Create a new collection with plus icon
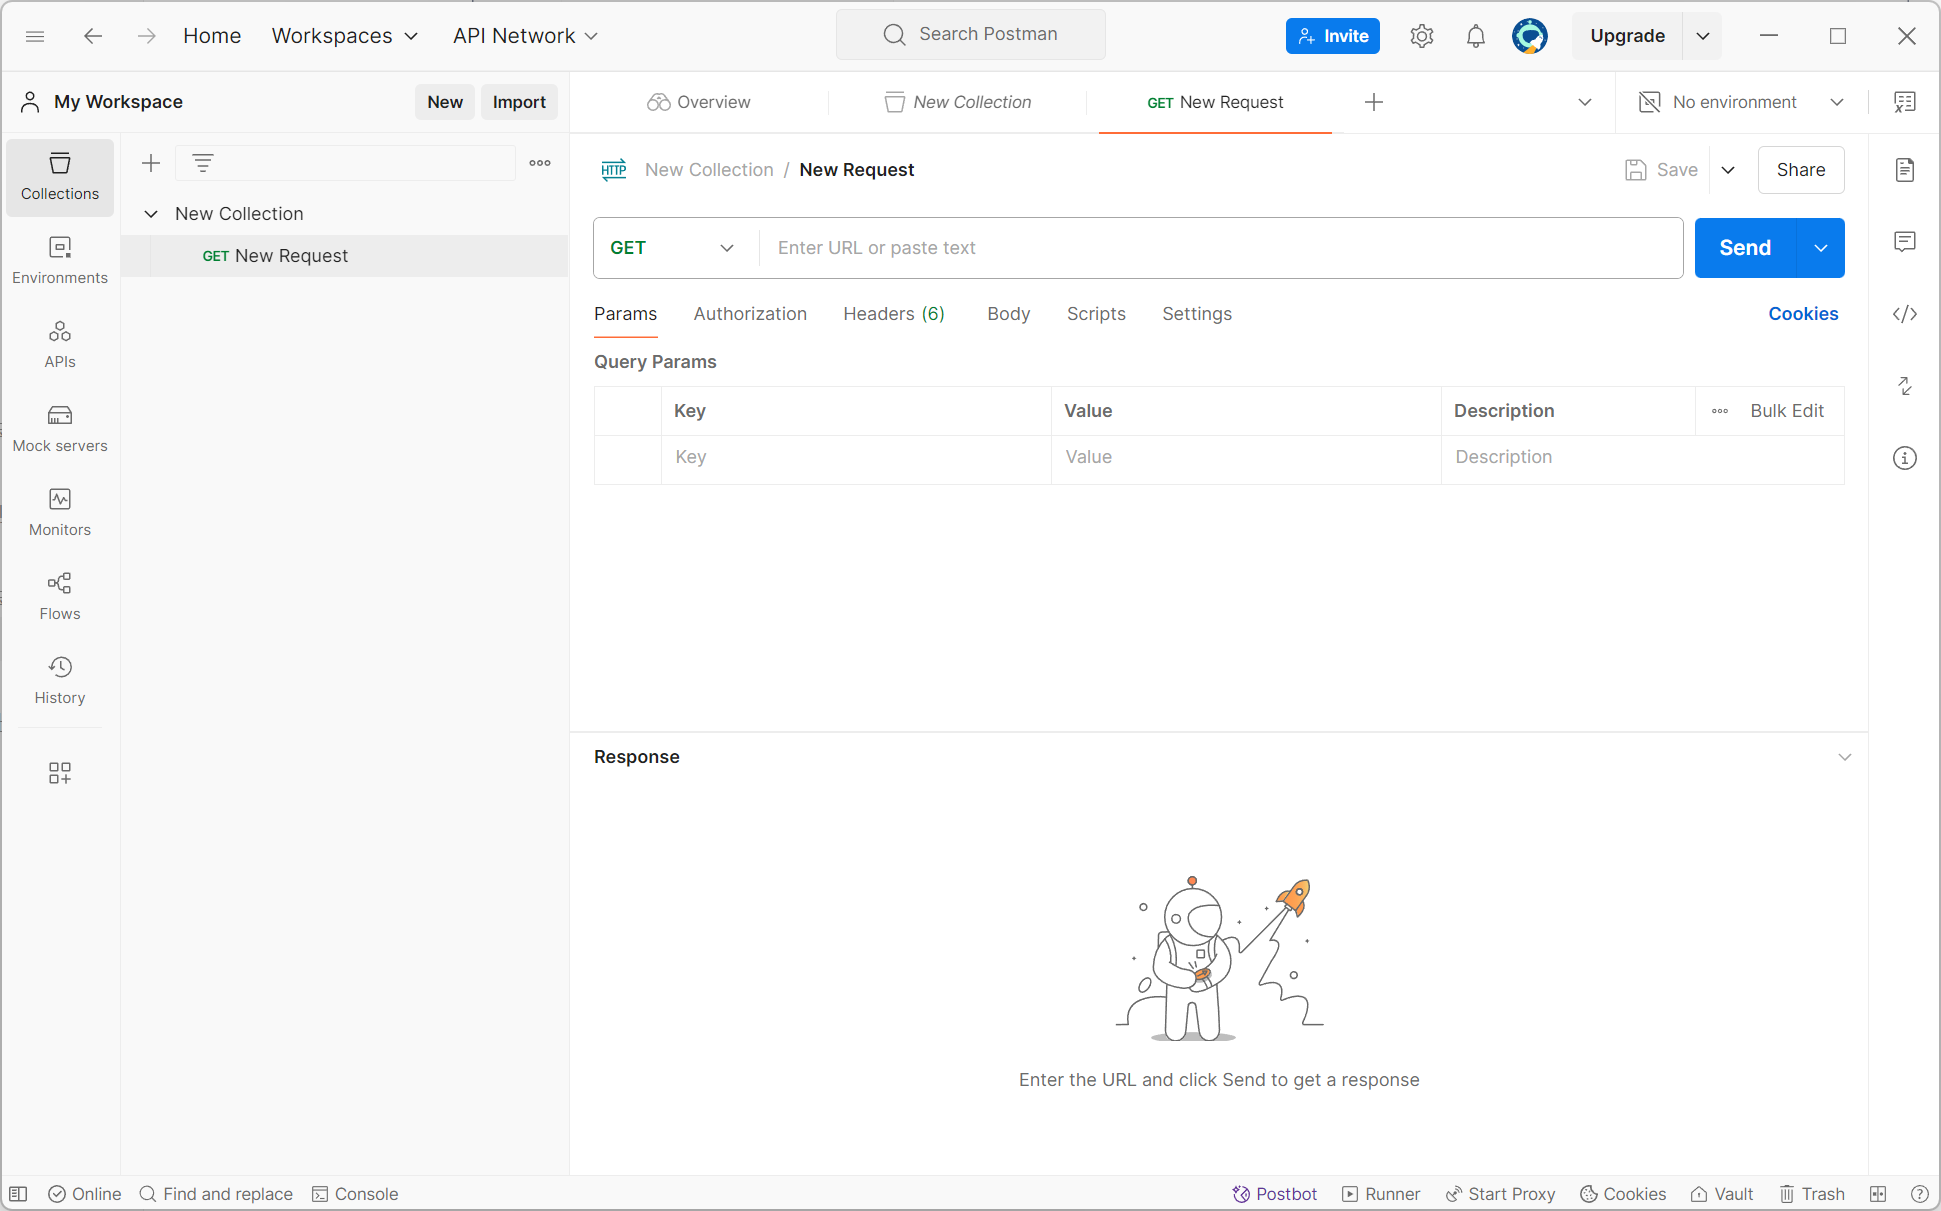The width and height of the screenshot is (1941, 1211). point(151,163)
